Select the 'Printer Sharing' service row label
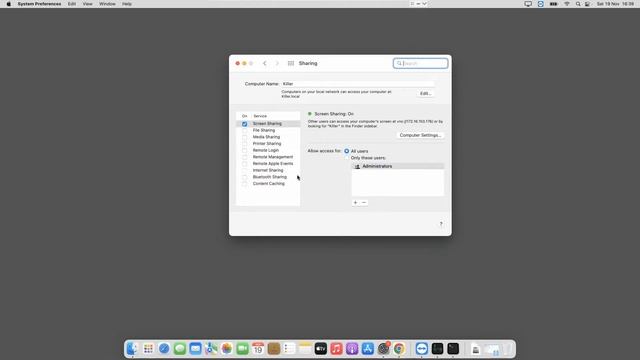 tap(267, 144)
